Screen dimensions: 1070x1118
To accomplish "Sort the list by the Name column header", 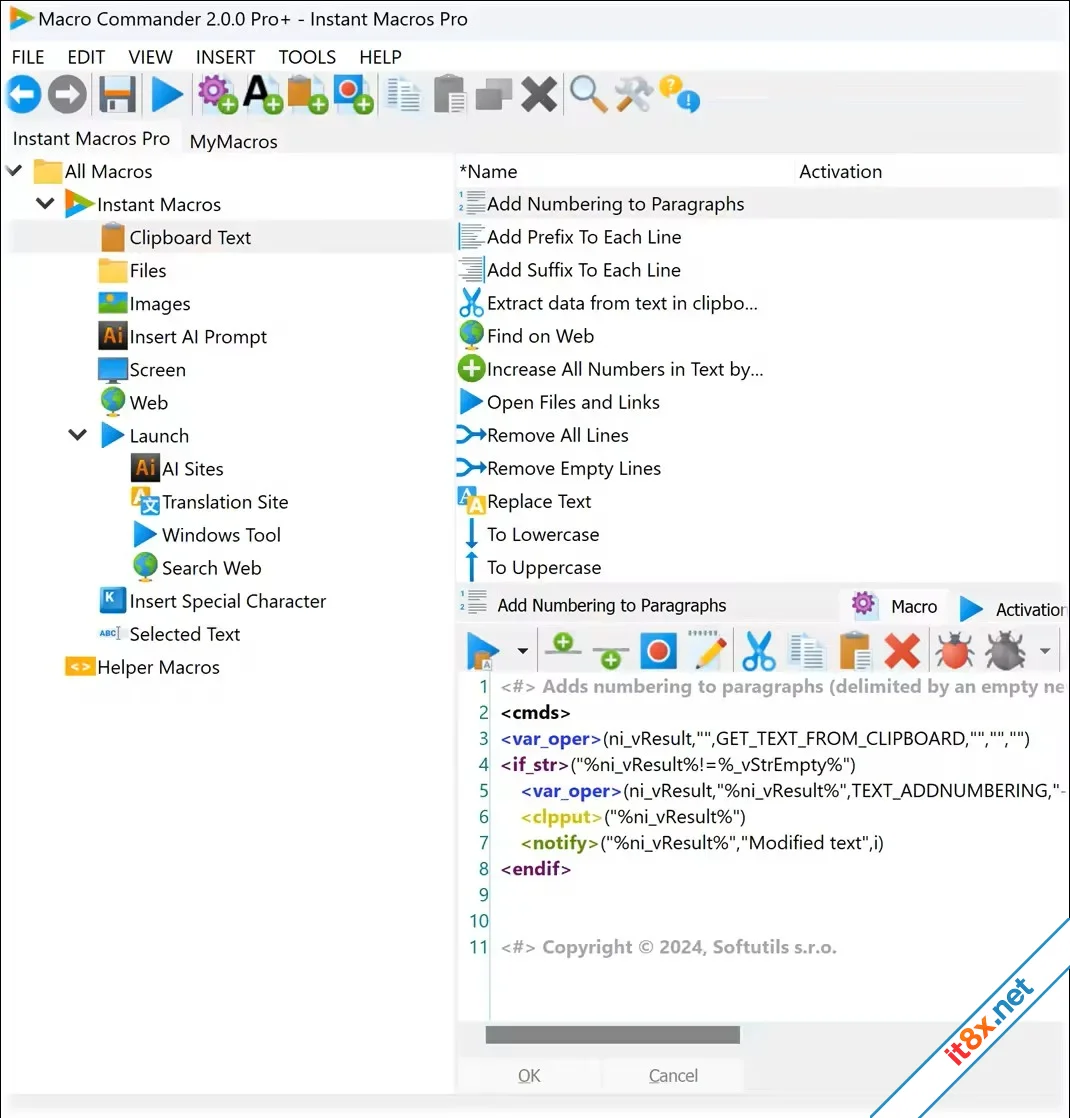I will pos(624,171).
